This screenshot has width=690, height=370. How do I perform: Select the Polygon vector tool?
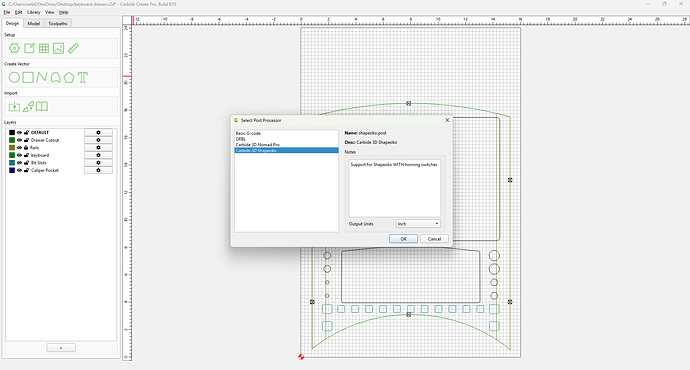[69, 77]
